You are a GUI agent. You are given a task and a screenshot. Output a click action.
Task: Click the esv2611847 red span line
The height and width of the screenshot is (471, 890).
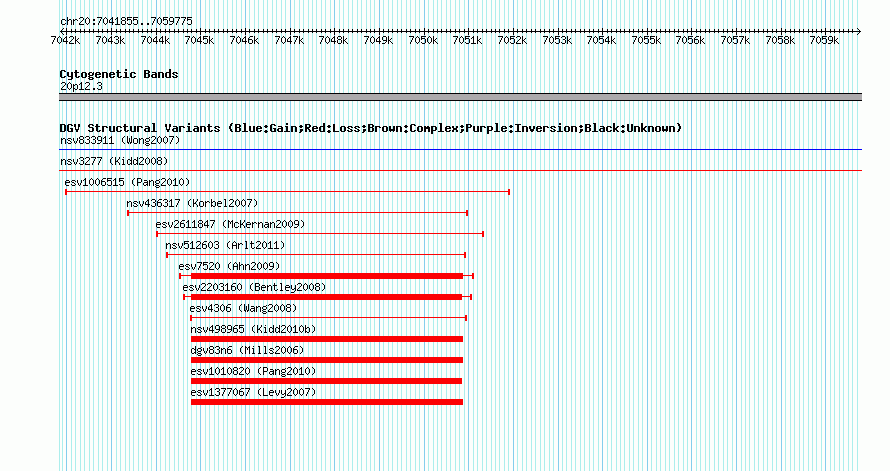pos(320,234)
